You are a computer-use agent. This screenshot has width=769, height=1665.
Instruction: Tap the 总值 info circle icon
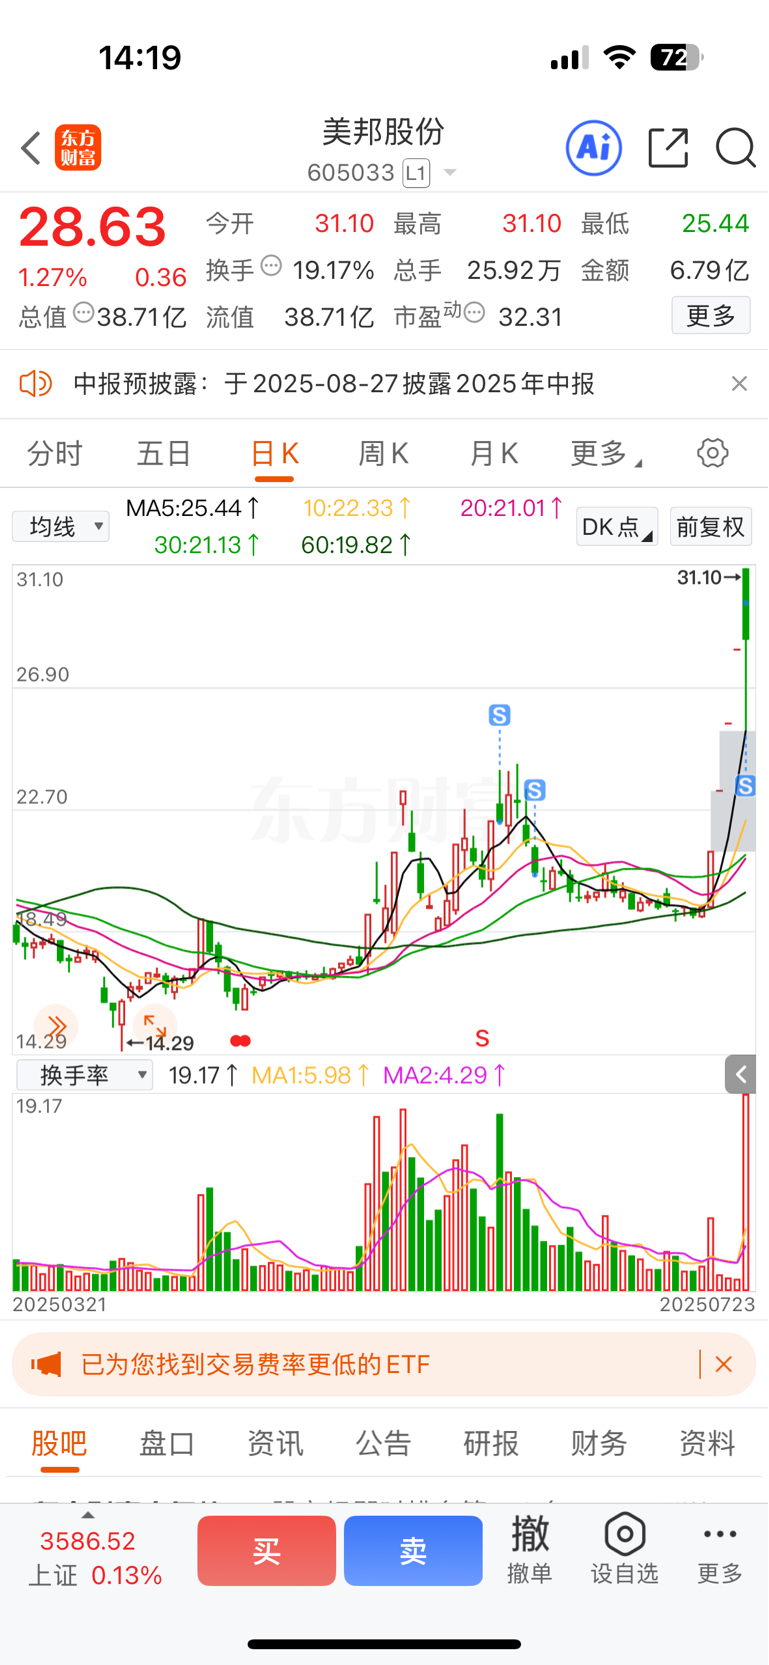tap(84, 313)
